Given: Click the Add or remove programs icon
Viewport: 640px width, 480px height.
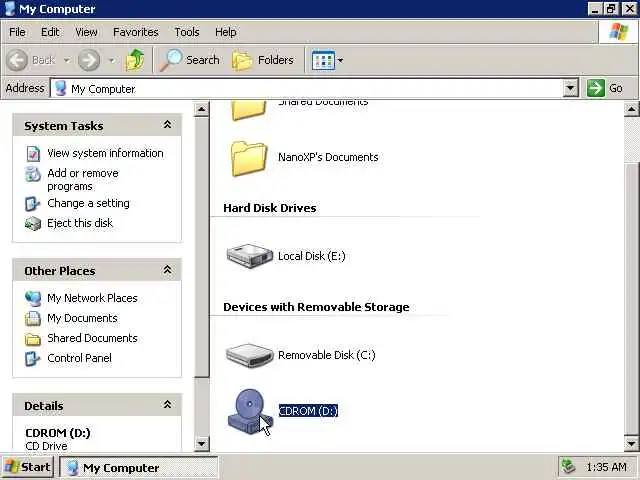Looking at the screenshot, I should (33, 174).
